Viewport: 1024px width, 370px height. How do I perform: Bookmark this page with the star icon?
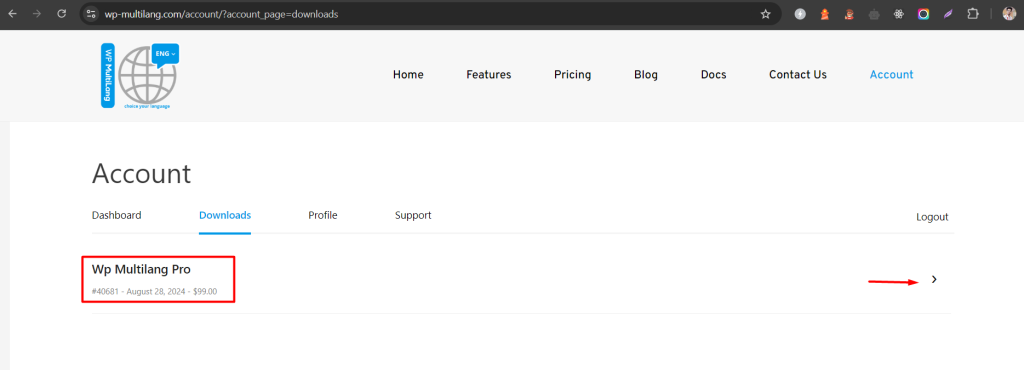click(765, 14)
